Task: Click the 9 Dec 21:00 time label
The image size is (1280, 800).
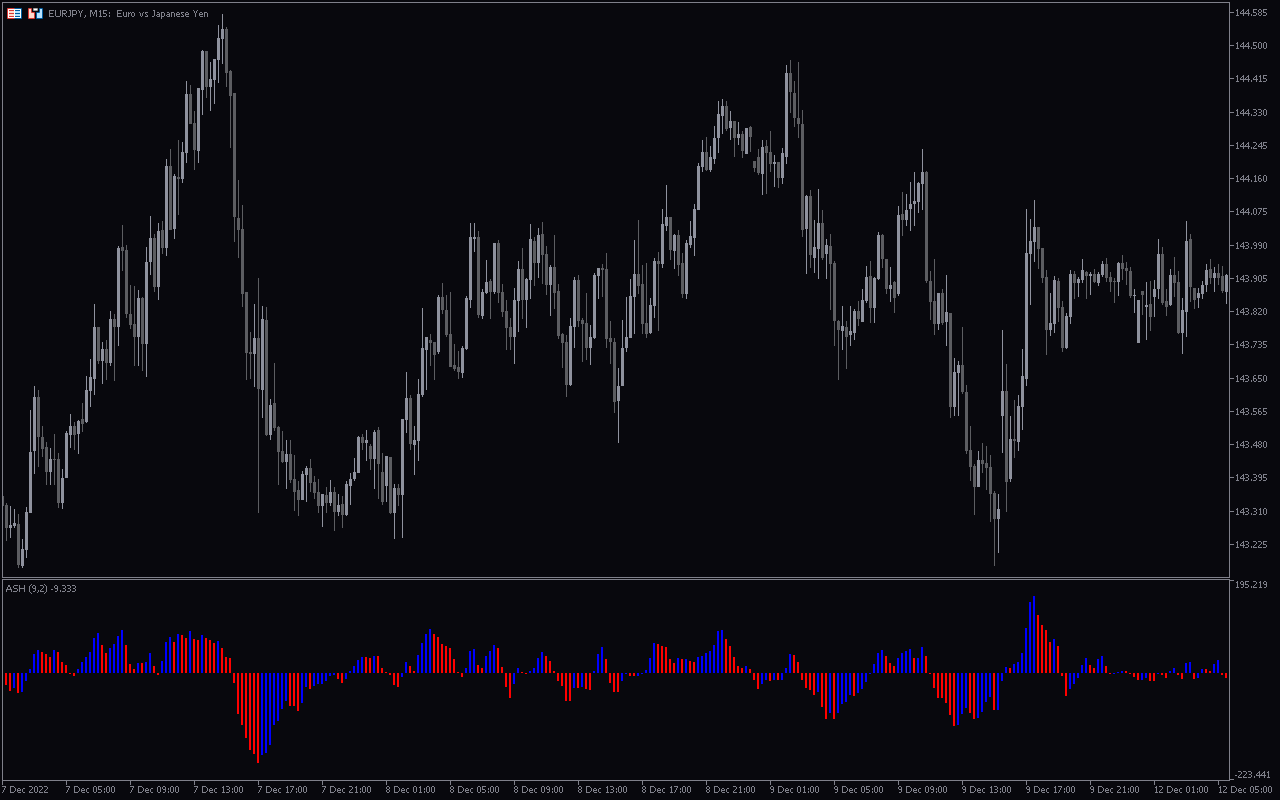Action: (1114, 789)
